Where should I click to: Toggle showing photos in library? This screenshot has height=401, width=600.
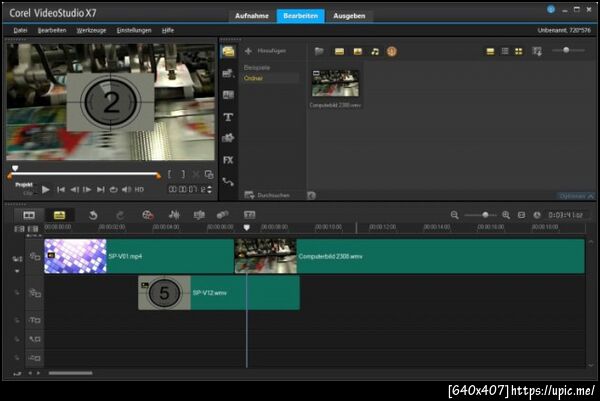pyautogui.click(x=357, y=51)
